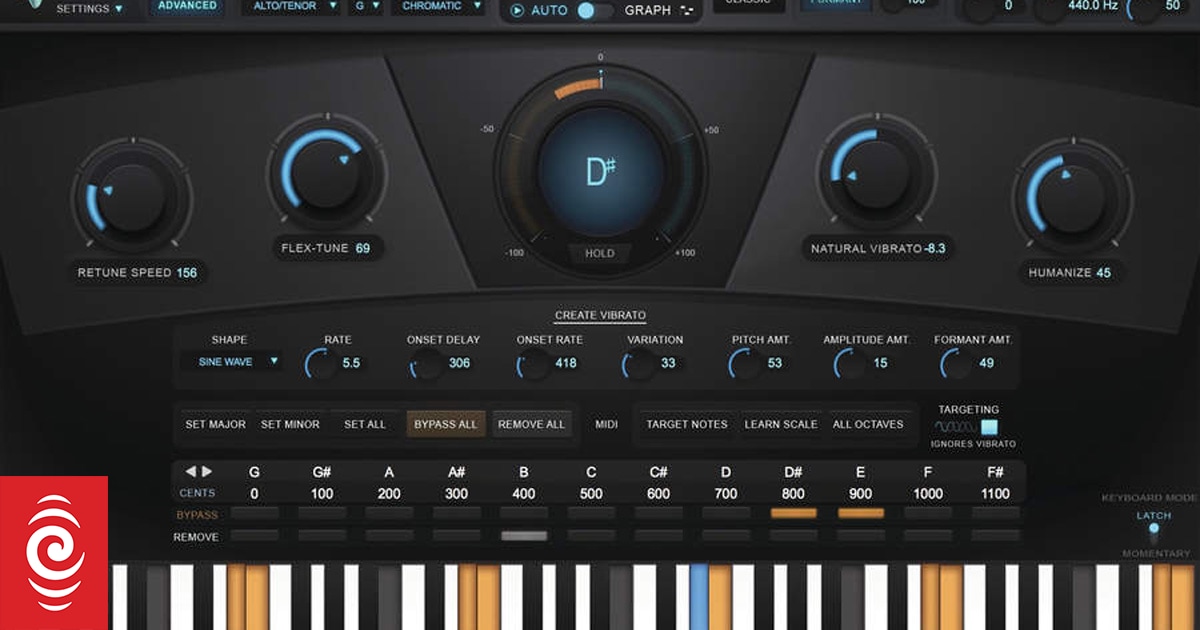Click the vibrato Rate knob

coord(322,364)
